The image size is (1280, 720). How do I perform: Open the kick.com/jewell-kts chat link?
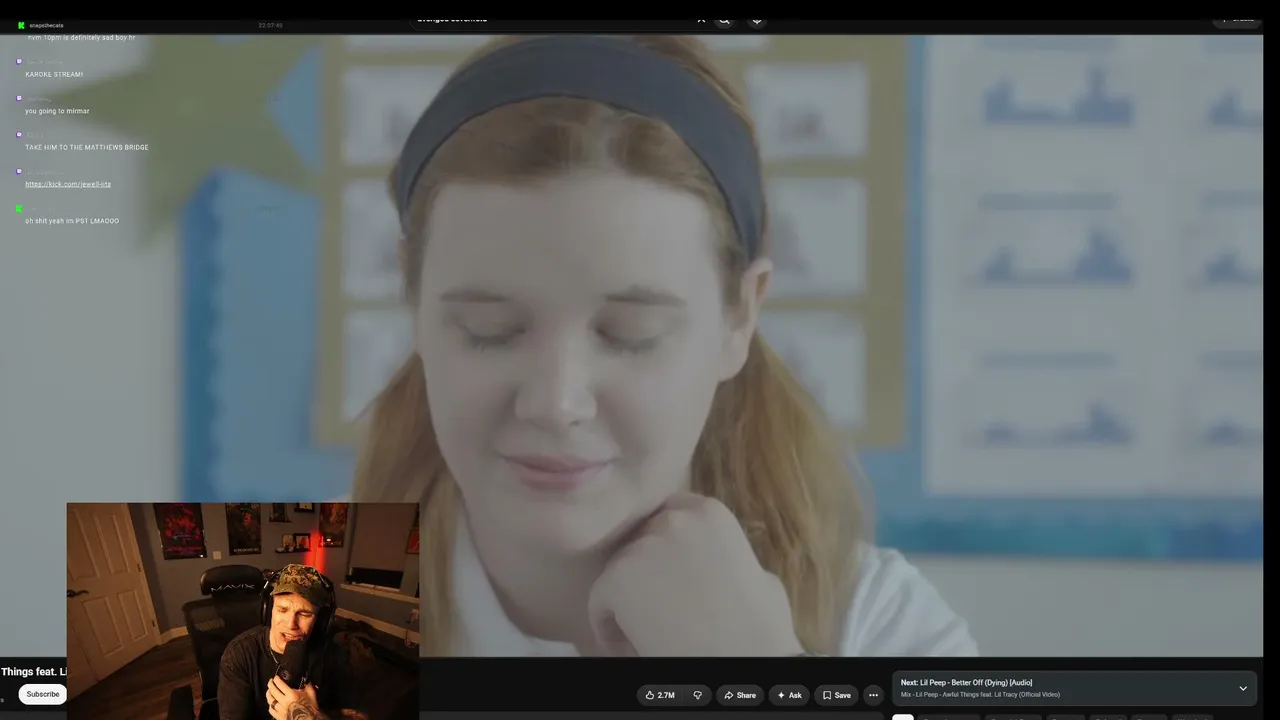pos(68,184)
